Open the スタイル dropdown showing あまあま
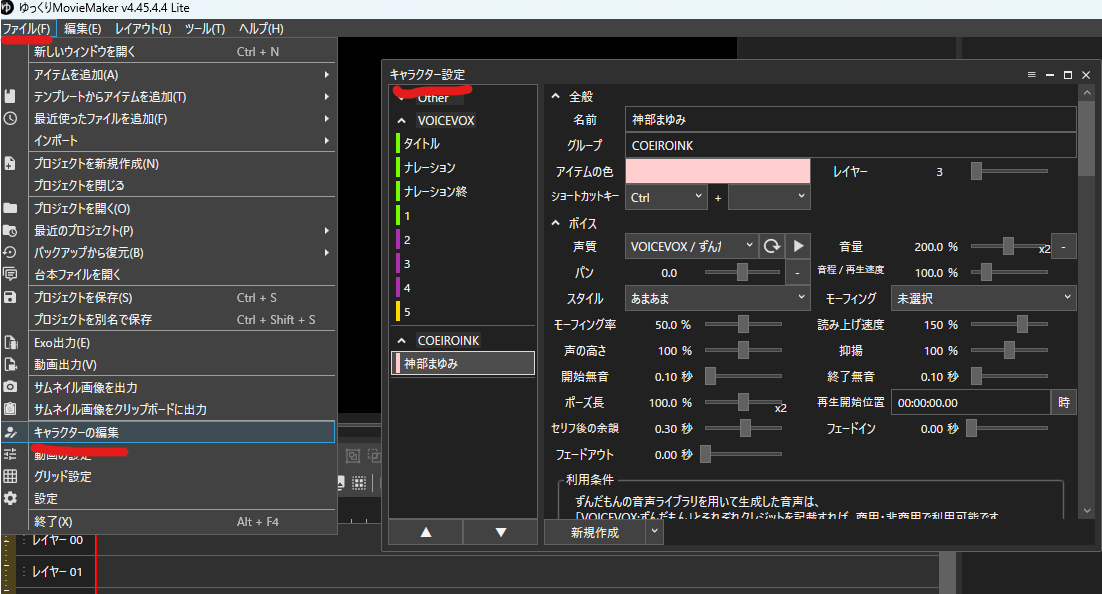 click(717, 298)
